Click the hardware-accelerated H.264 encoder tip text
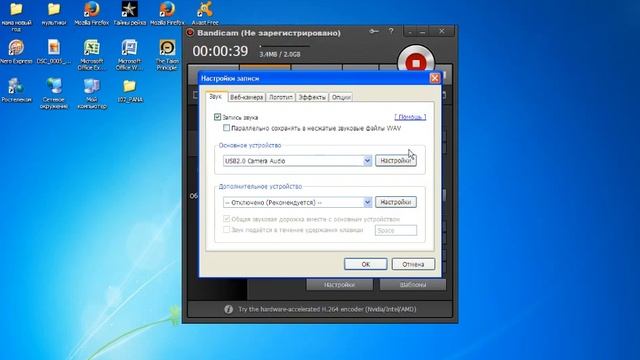The height and width of the screenshot is (360, 640). pyautogui.click(x=327, y=309)
